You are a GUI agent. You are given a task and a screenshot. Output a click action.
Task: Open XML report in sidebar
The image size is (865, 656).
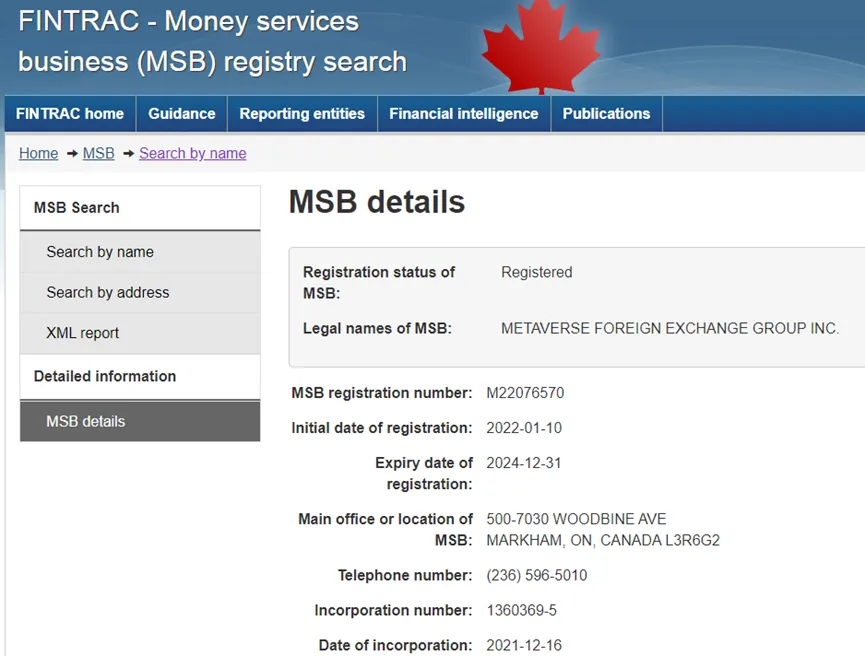point(140,333)
